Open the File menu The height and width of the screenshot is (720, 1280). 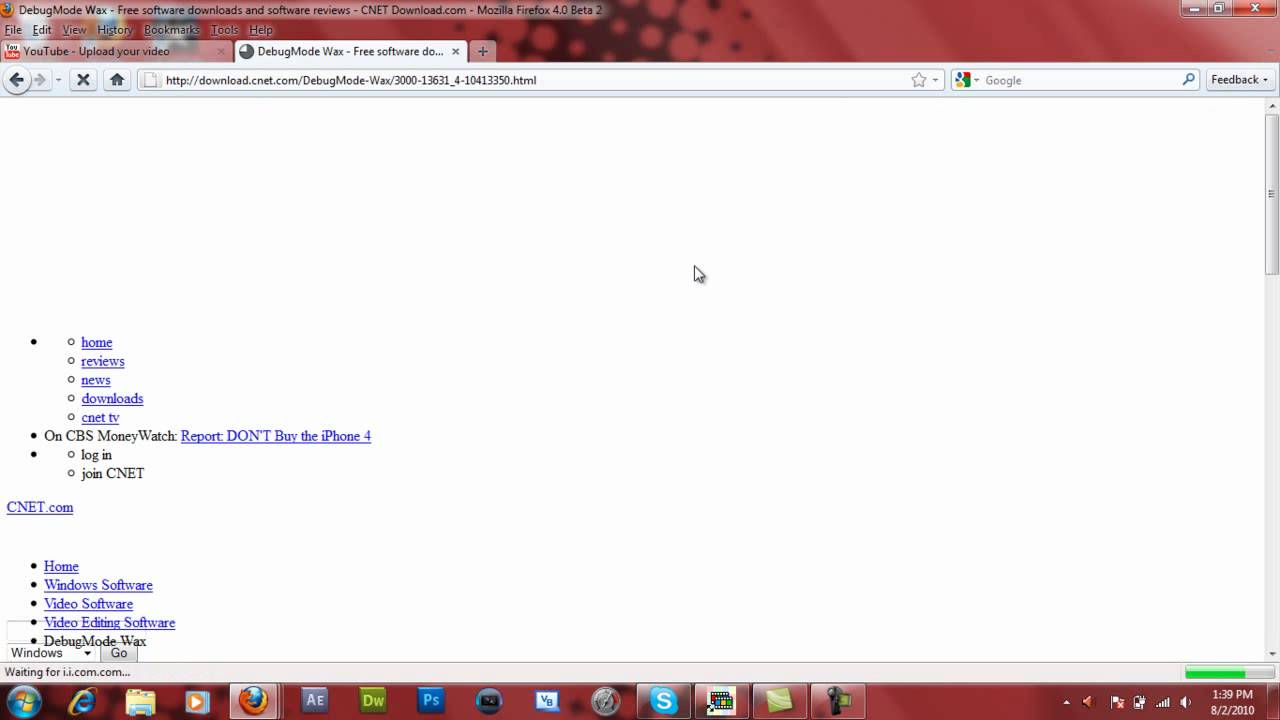[x=13, y=30]
